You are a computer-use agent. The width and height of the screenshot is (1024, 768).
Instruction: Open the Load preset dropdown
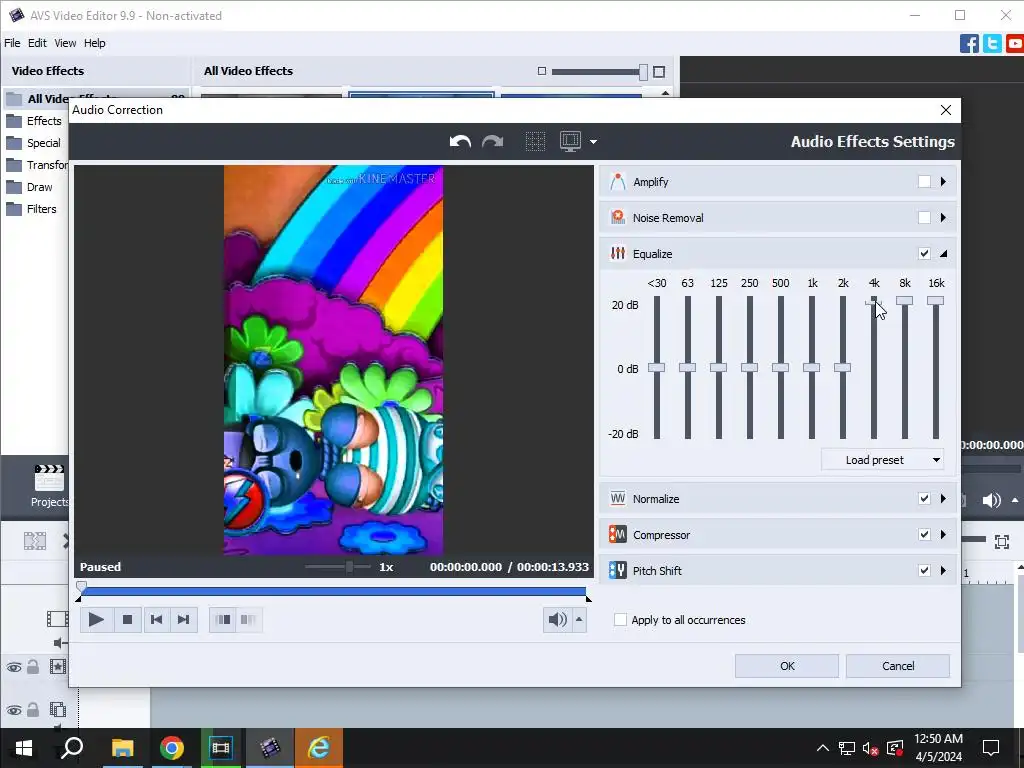[882, 460]
